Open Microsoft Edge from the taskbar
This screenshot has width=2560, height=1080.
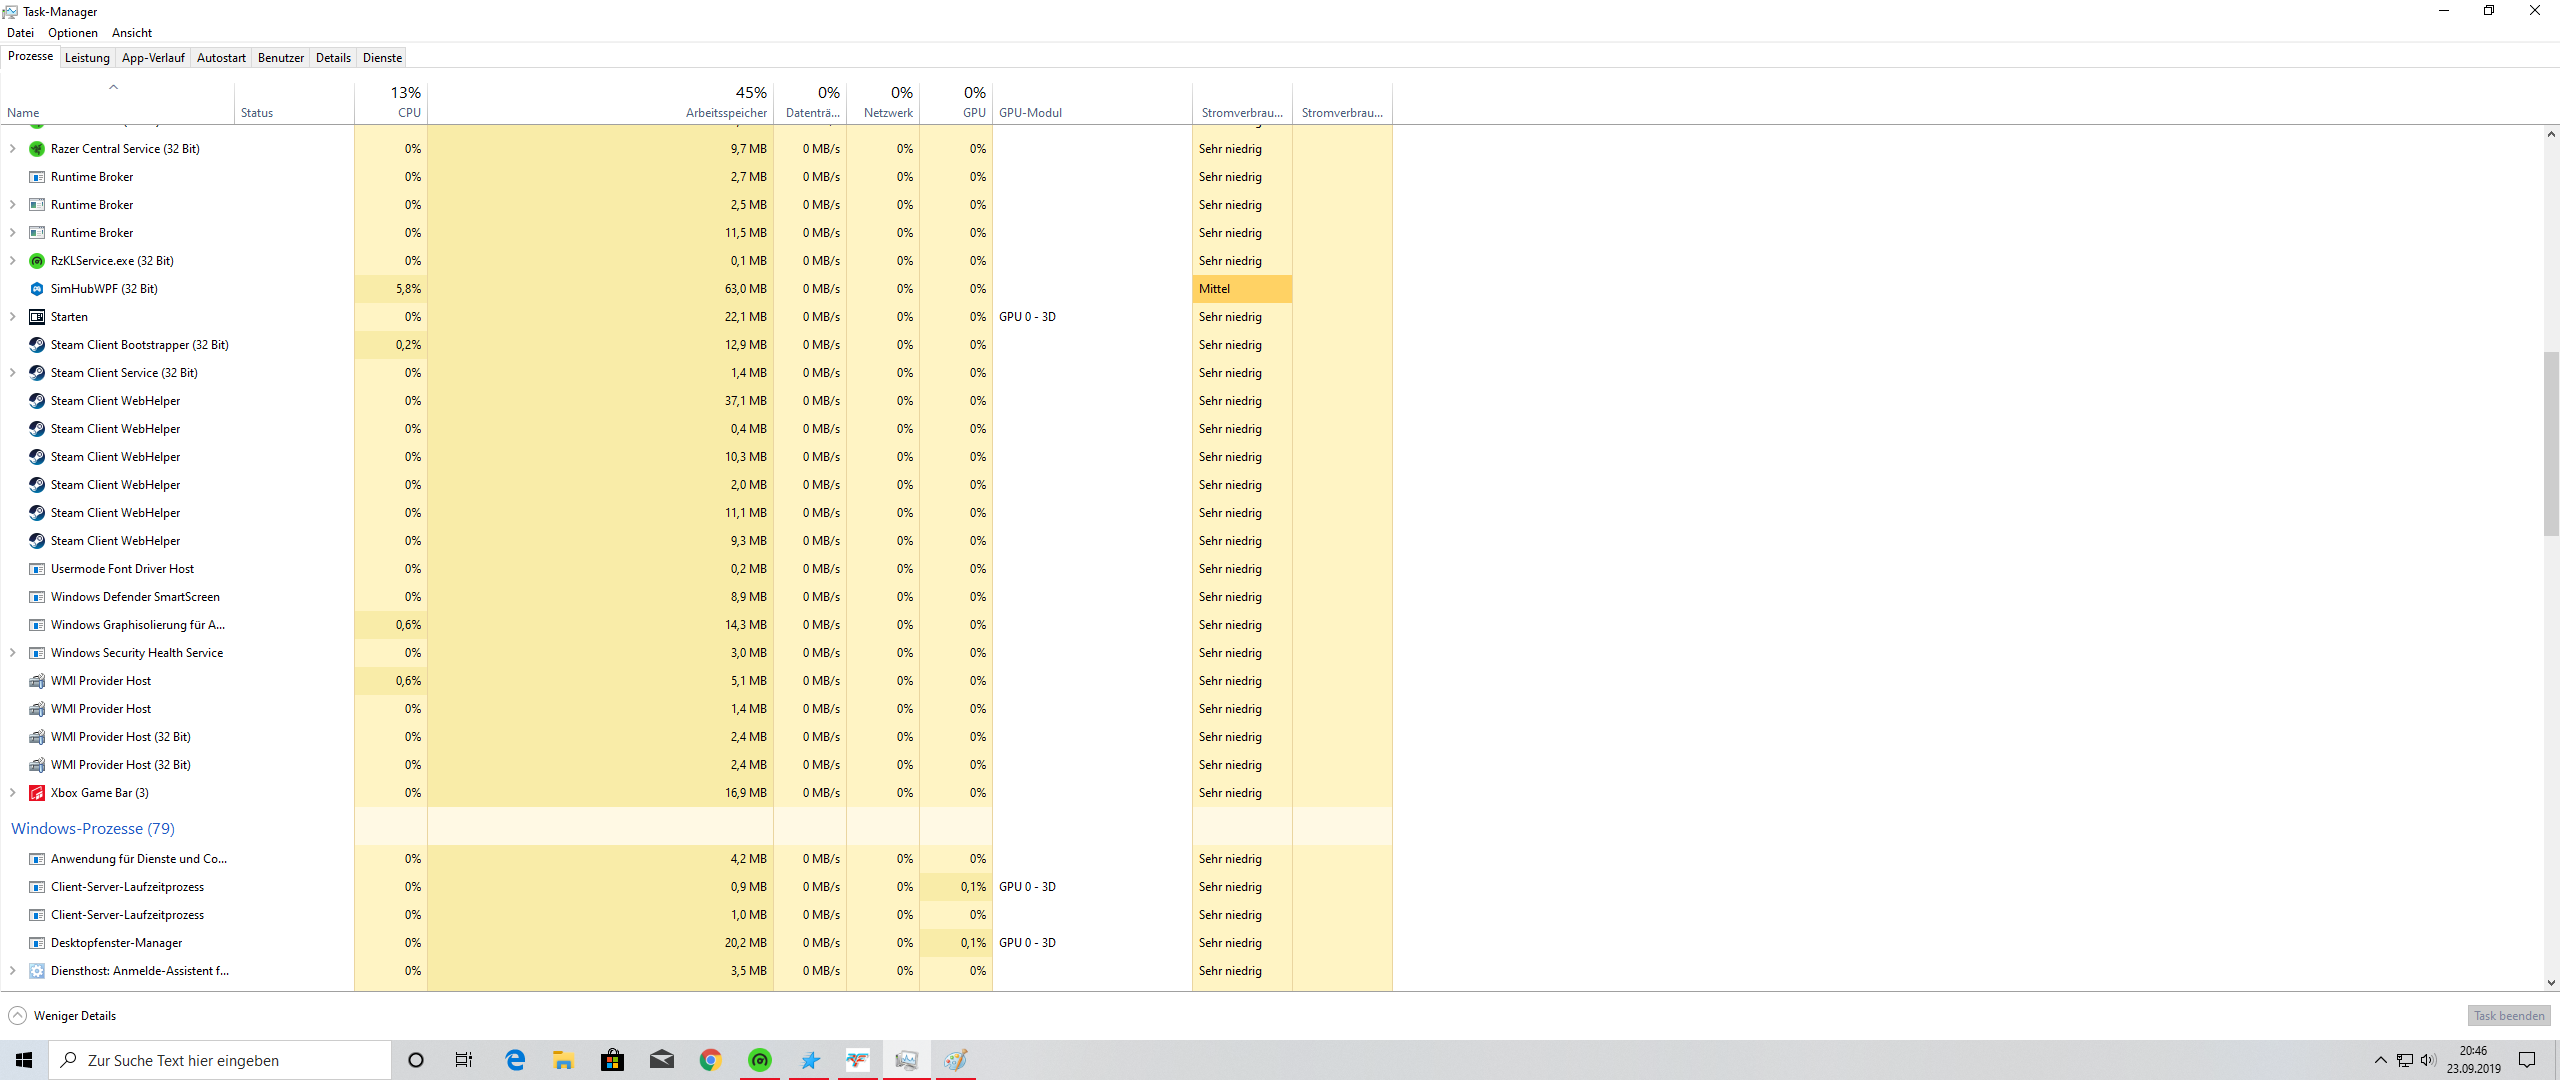point(515,1060)
